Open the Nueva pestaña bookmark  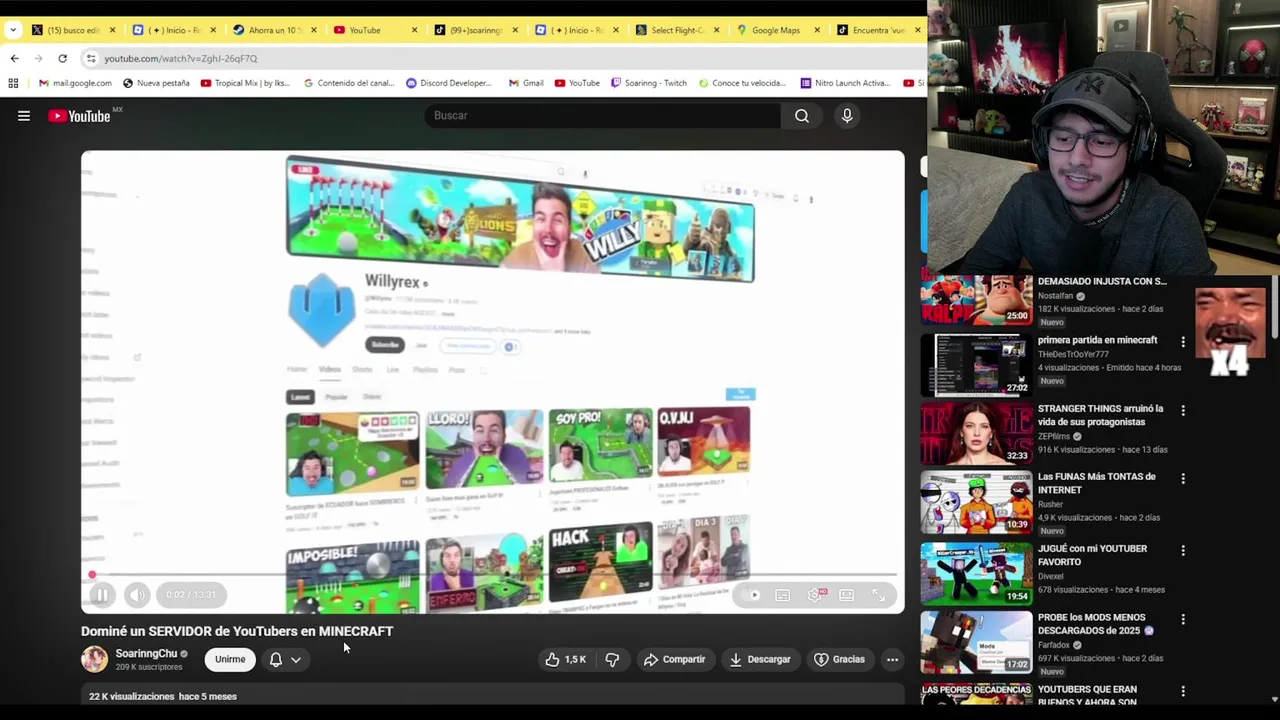click(x=156, y=83)
